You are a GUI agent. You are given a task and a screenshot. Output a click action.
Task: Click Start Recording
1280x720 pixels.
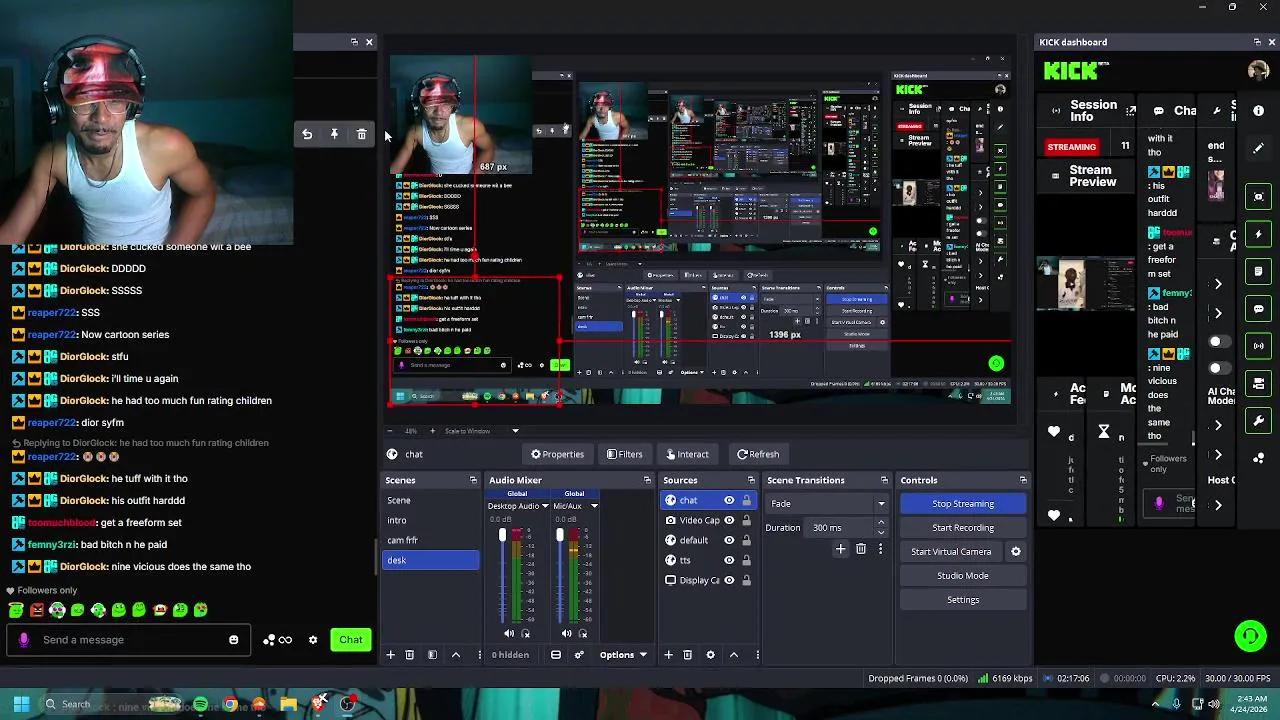[x=963, y=528]
